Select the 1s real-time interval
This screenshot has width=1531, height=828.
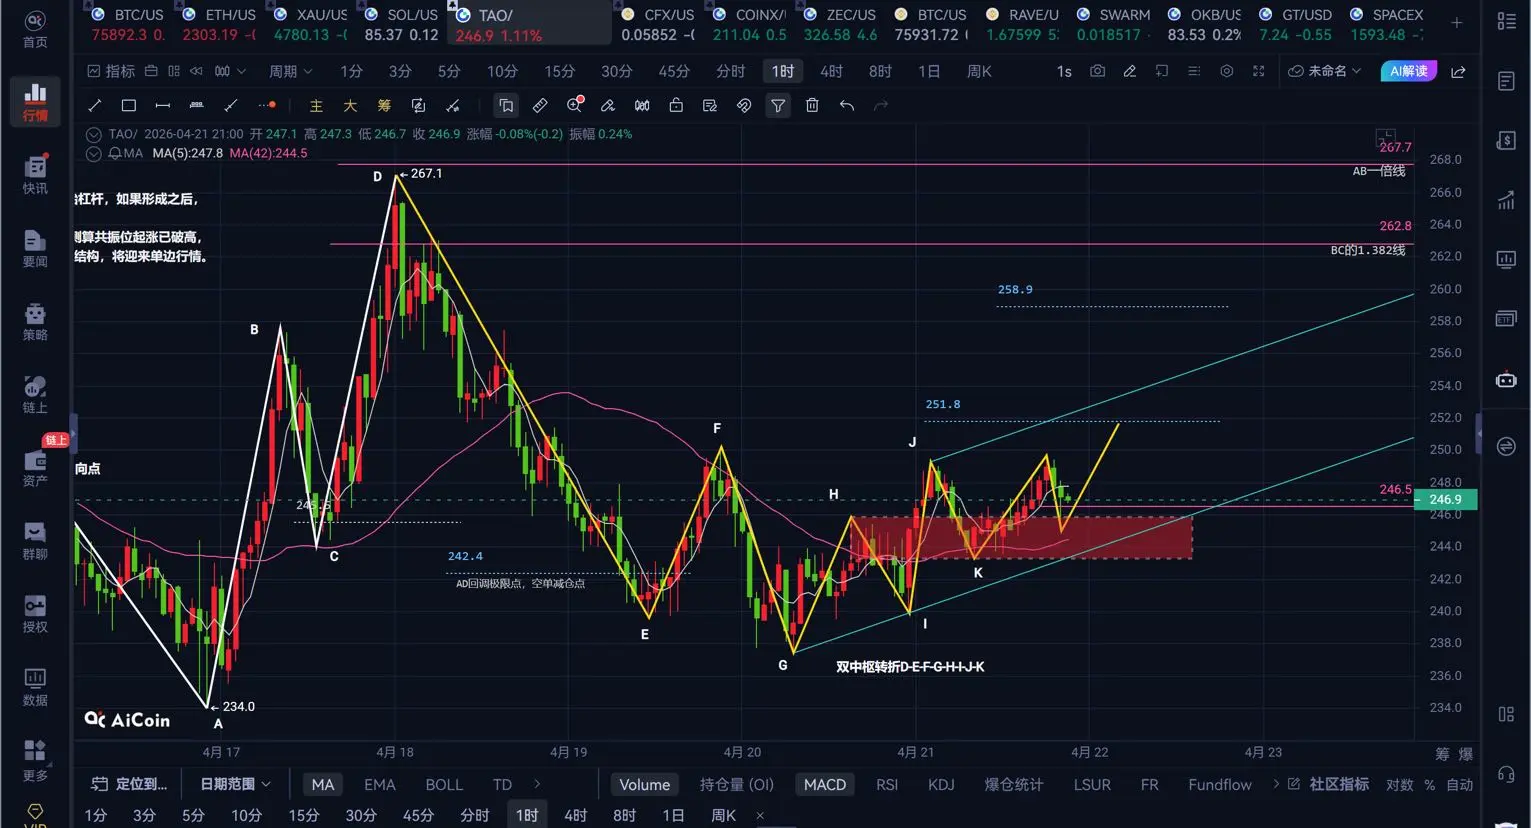coord(1064,71)
